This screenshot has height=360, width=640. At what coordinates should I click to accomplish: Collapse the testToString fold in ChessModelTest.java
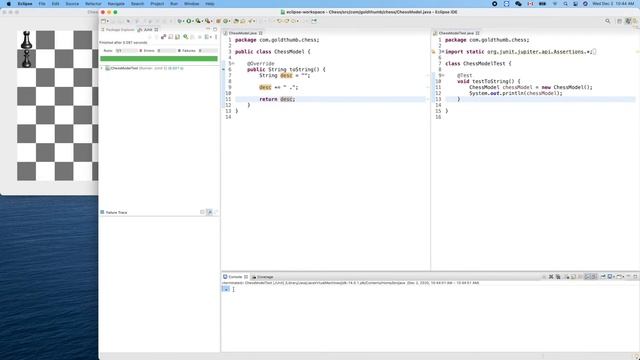point(443,76)
